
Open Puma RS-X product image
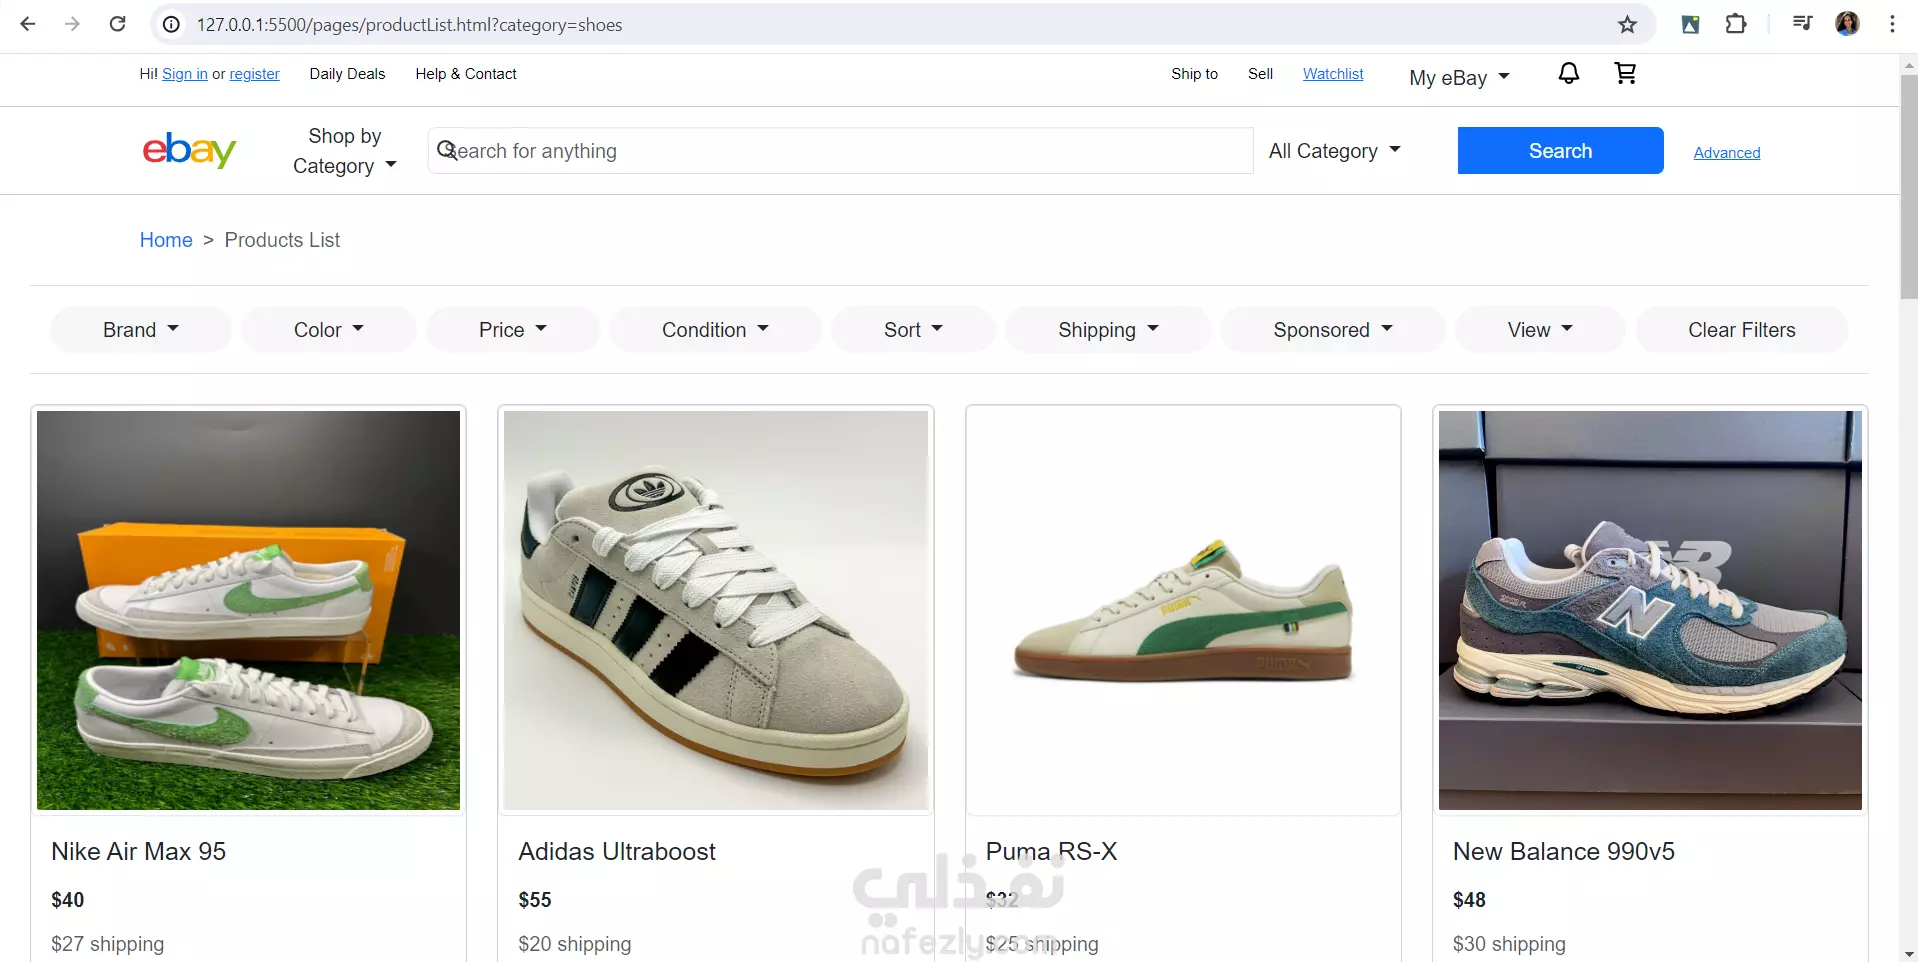[x=1183, y=610]
